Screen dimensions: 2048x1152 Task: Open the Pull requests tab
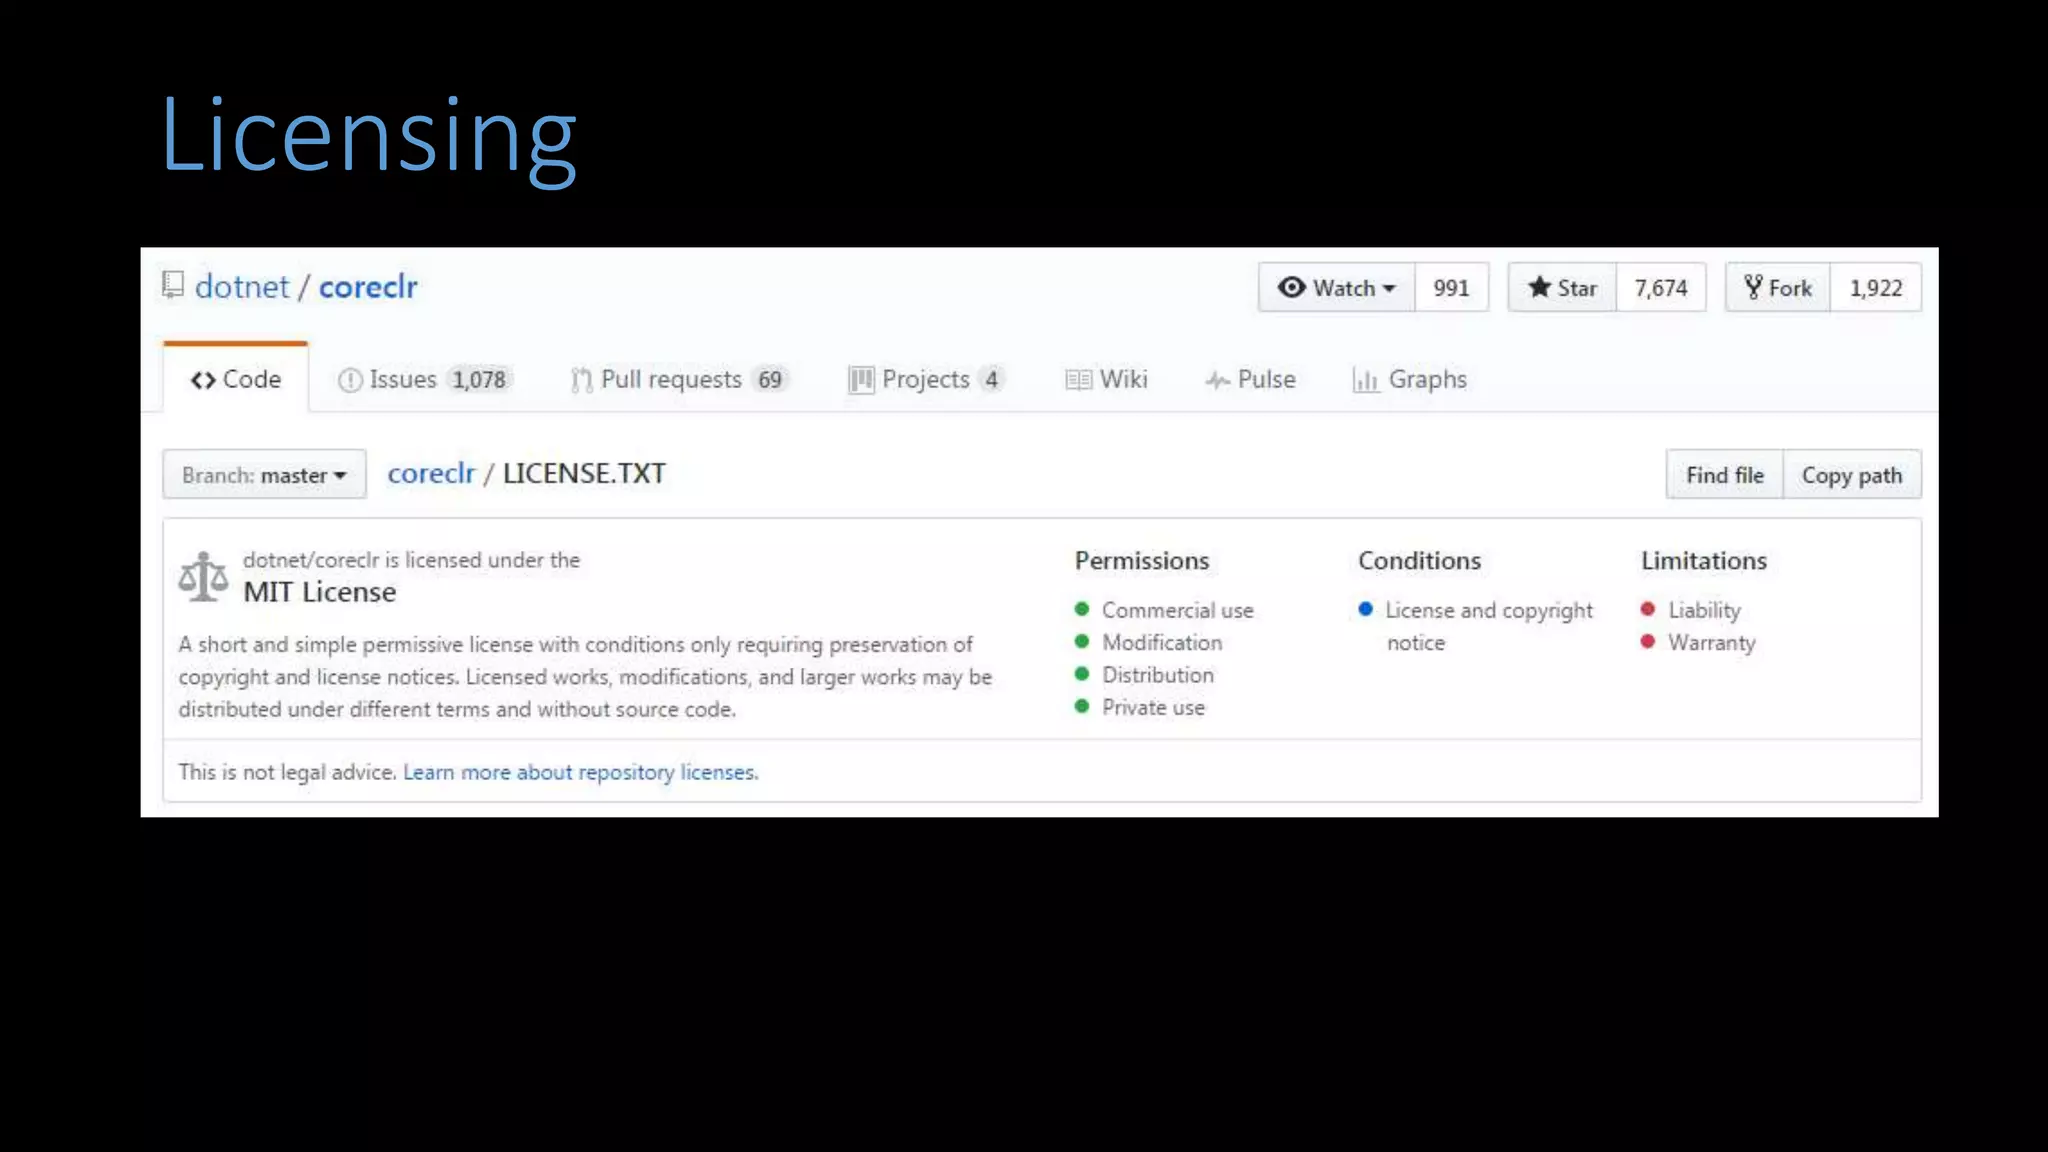(x=670, y=380)
